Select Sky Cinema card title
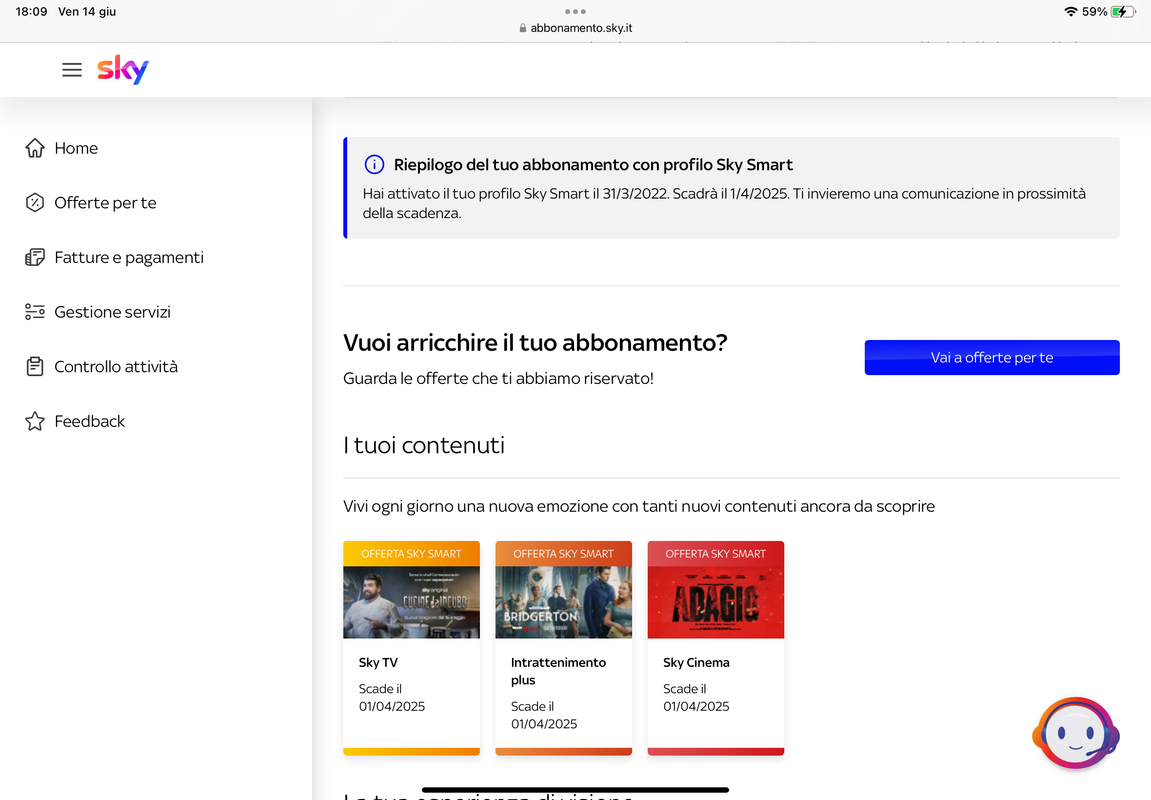The image size is (1151, 800). click(x=696, y=663)
